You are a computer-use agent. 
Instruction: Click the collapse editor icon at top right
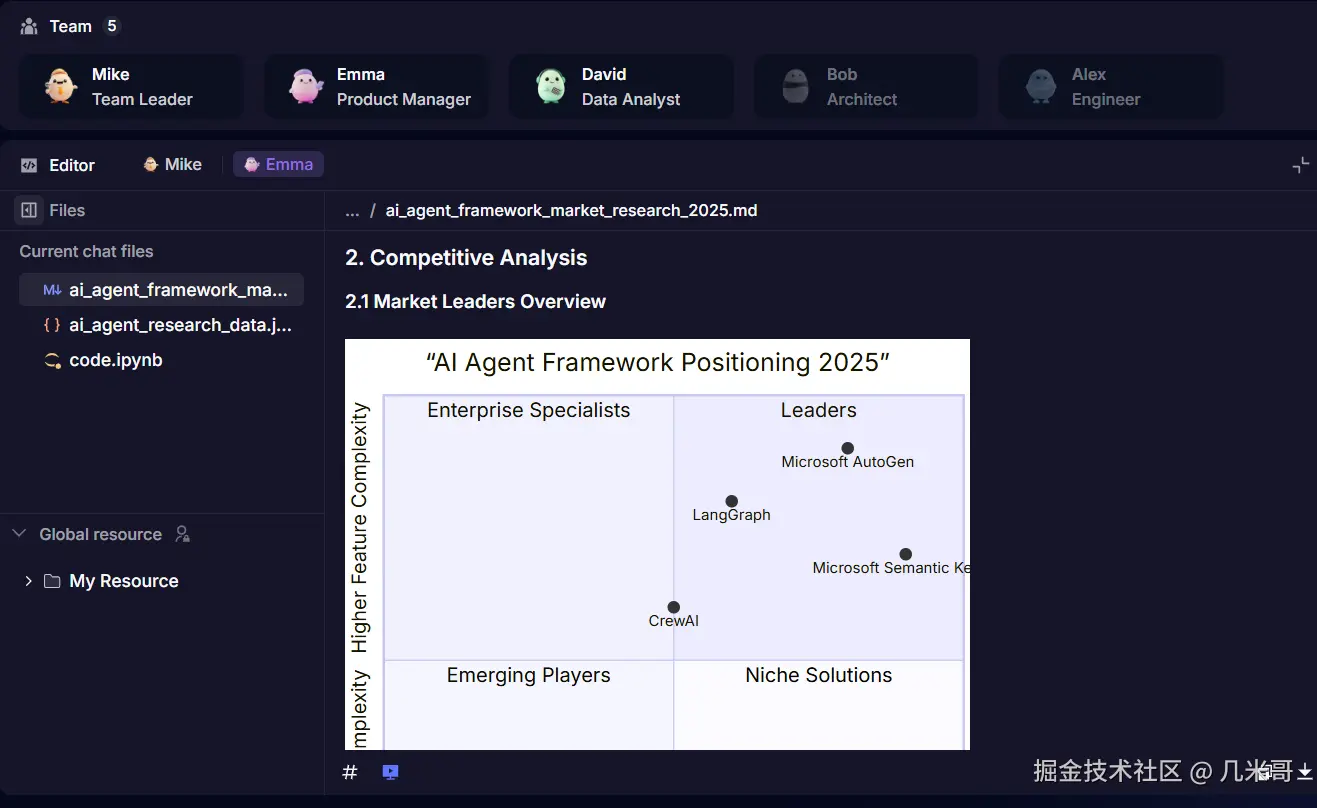pos(1300,165)
